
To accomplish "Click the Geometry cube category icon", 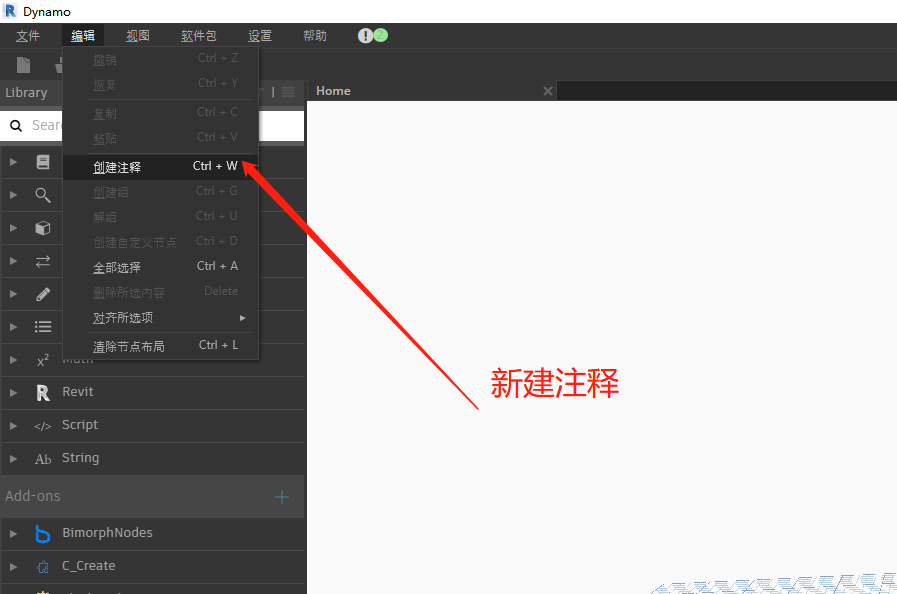I will [x=43, y=228].
